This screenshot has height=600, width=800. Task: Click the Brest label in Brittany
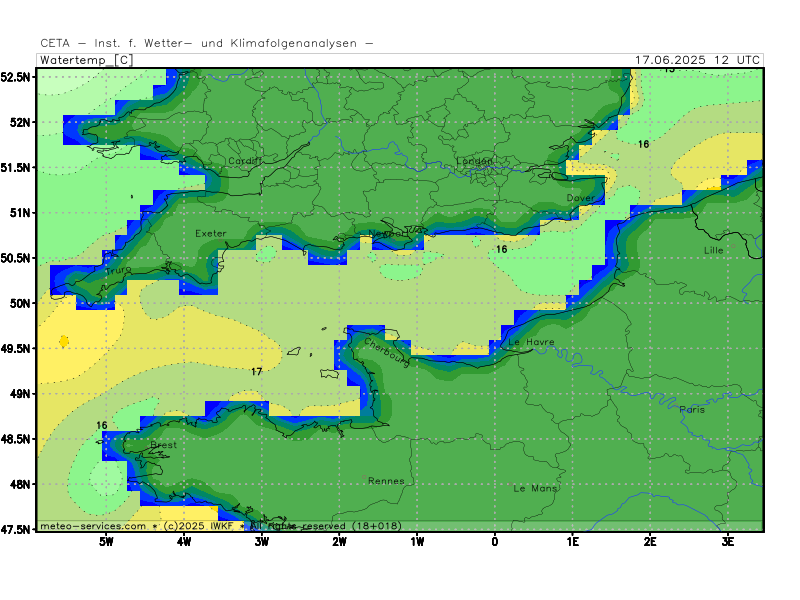163,445
